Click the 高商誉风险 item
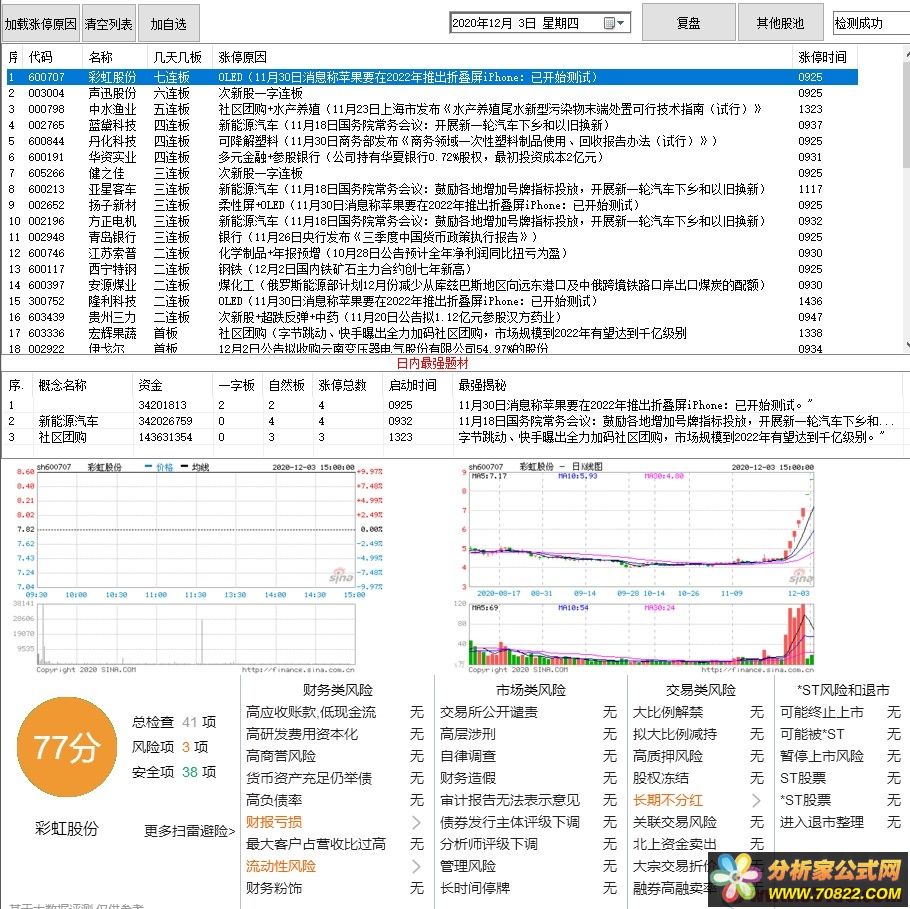Screen dimensions: 910x909 (x=281, y=756)
